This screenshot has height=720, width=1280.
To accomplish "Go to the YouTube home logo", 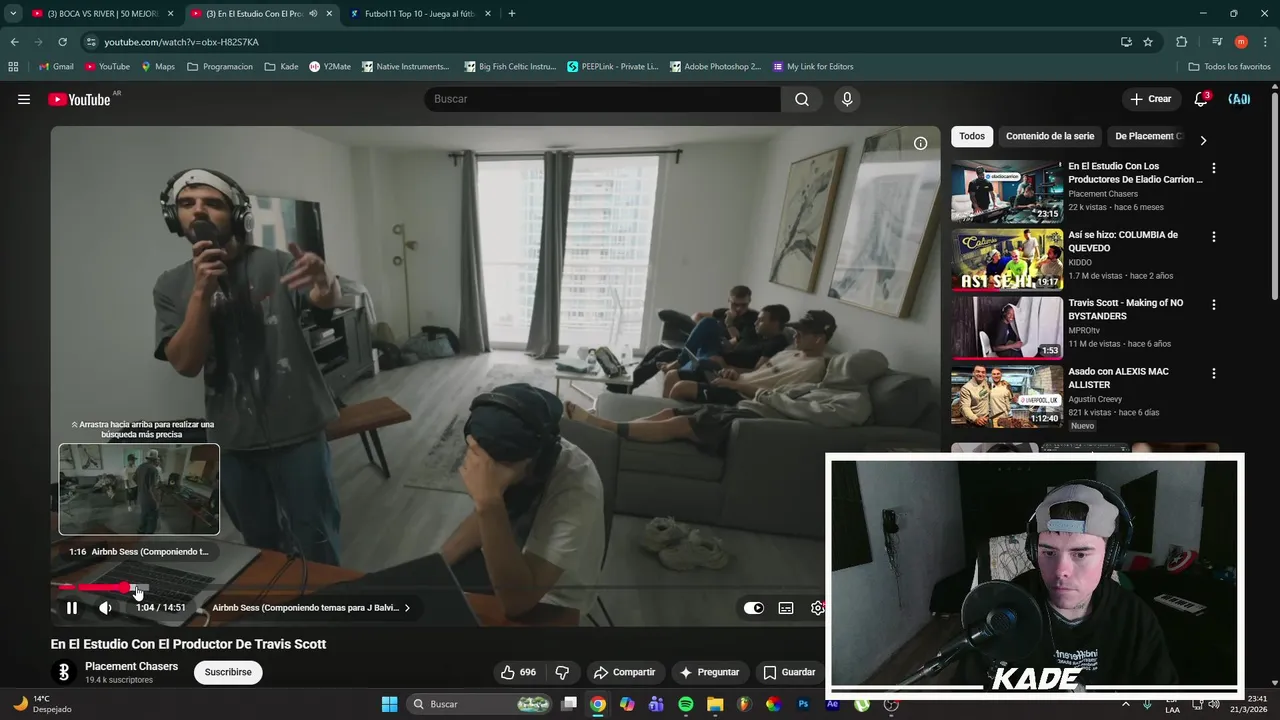I will click(80, 99).
